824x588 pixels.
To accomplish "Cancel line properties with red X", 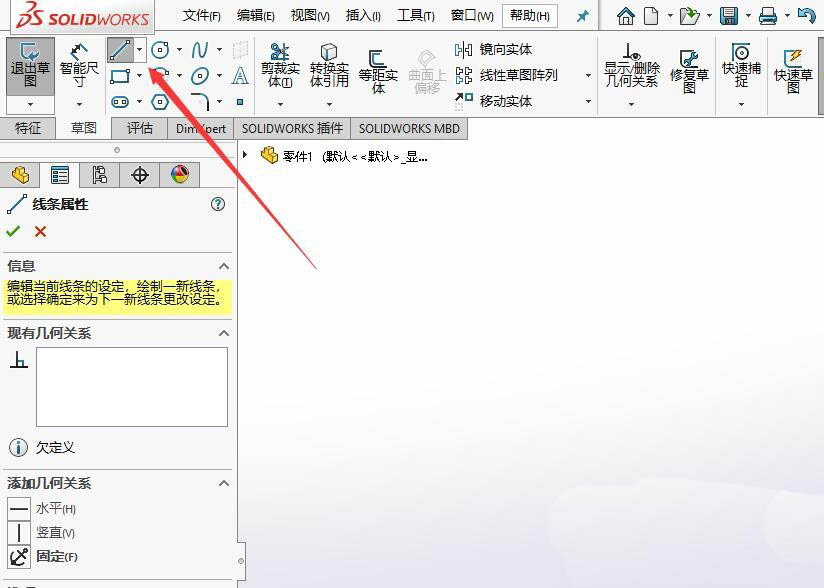I will [40, 231].
